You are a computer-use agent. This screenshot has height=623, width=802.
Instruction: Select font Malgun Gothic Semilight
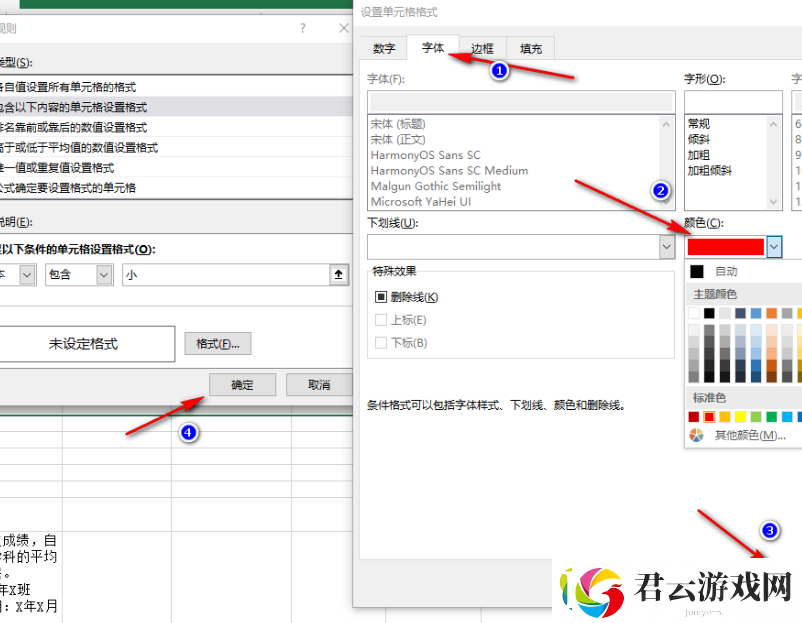(x=436, y=186)
